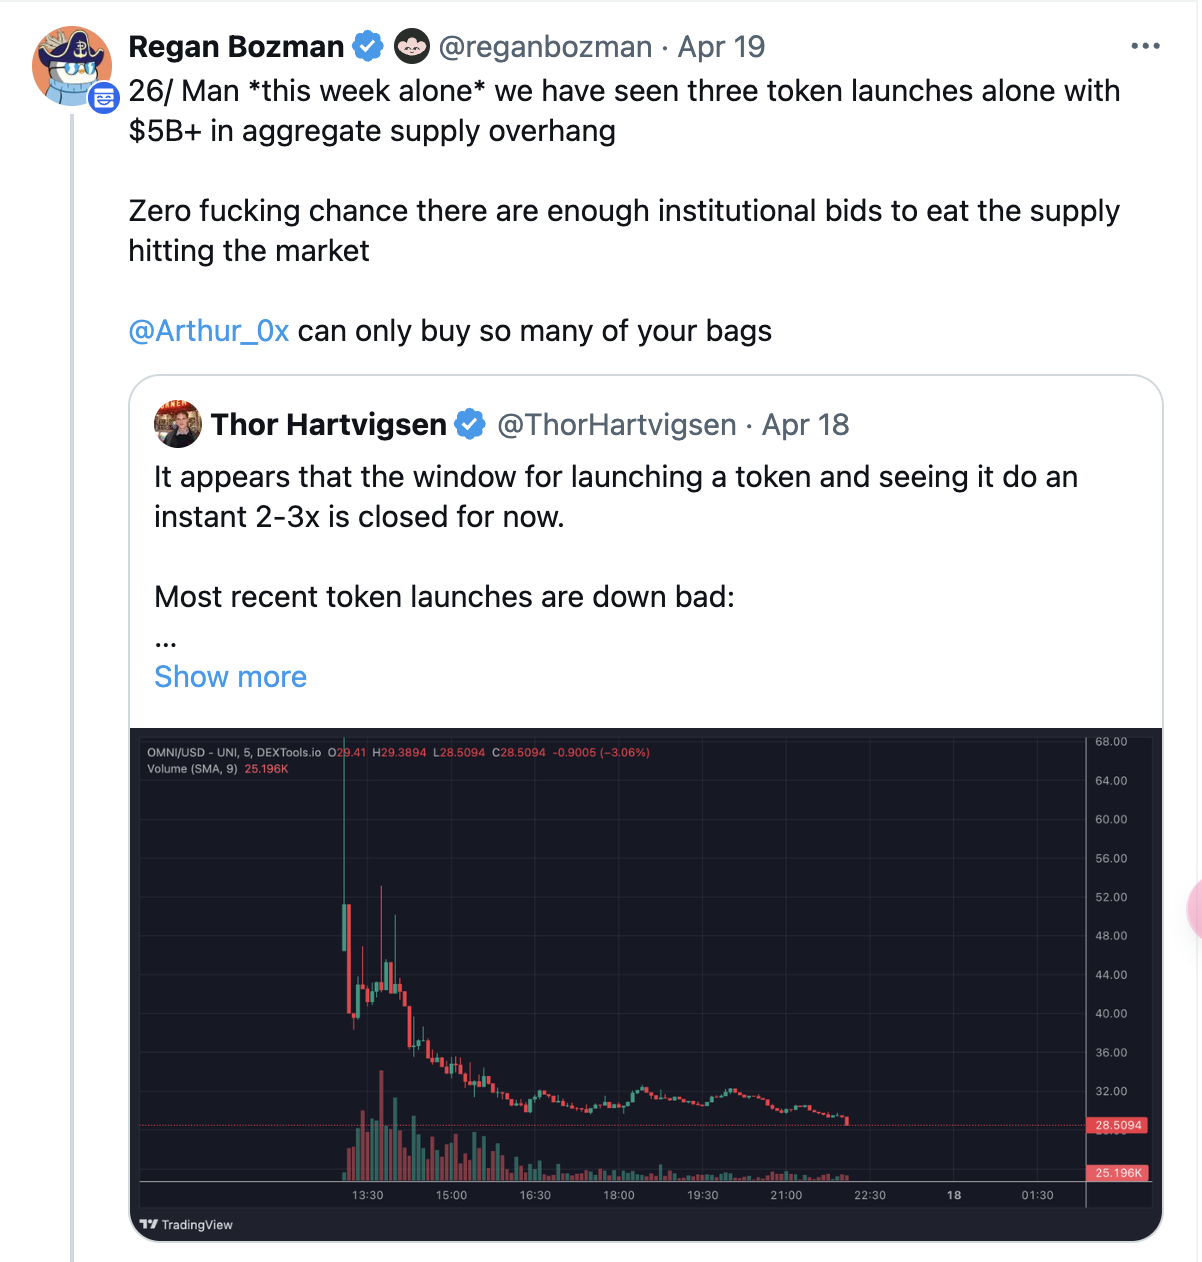Open the Apr 18 quoted tweet timestamp
This screenshot has width=1202, height=1262.
pos(805,424)
